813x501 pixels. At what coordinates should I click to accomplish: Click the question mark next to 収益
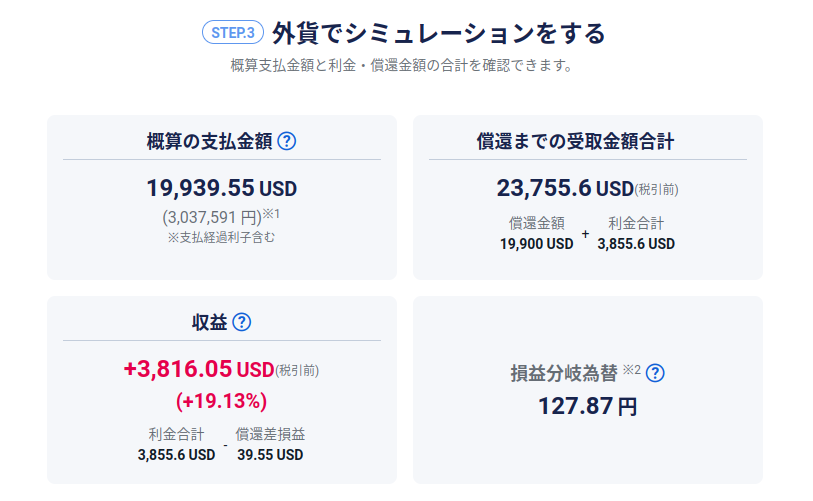241,322
